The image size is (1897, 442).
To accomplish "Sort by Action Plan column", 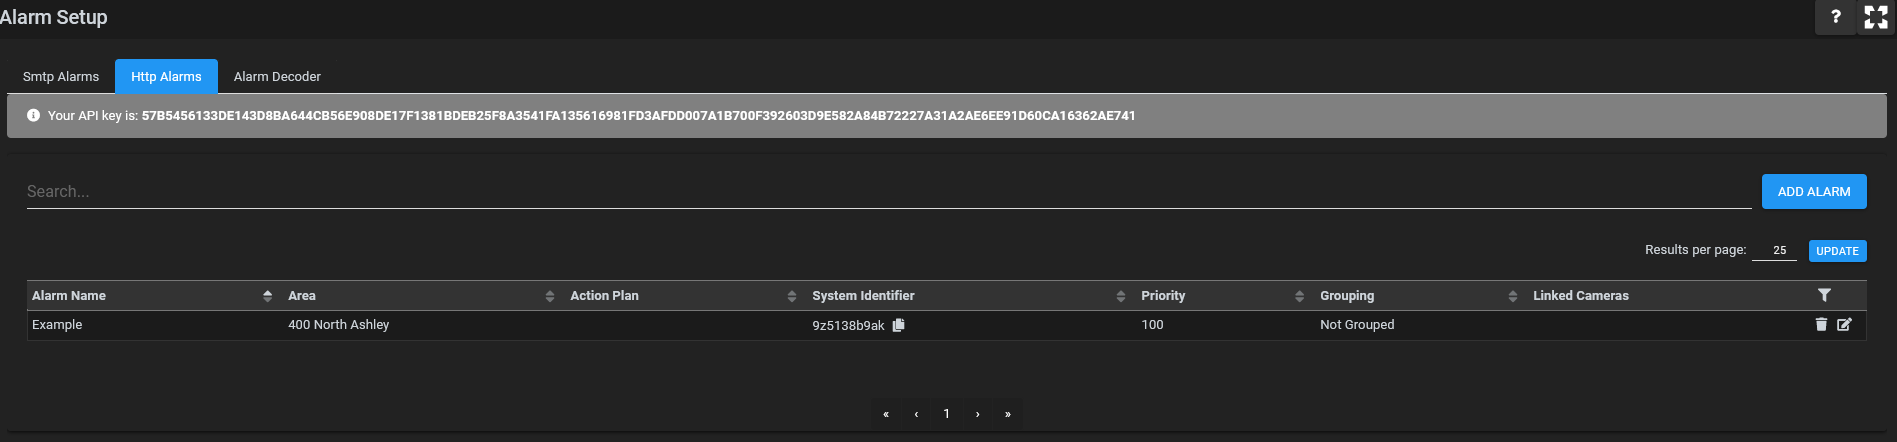I will click(791, 296).
